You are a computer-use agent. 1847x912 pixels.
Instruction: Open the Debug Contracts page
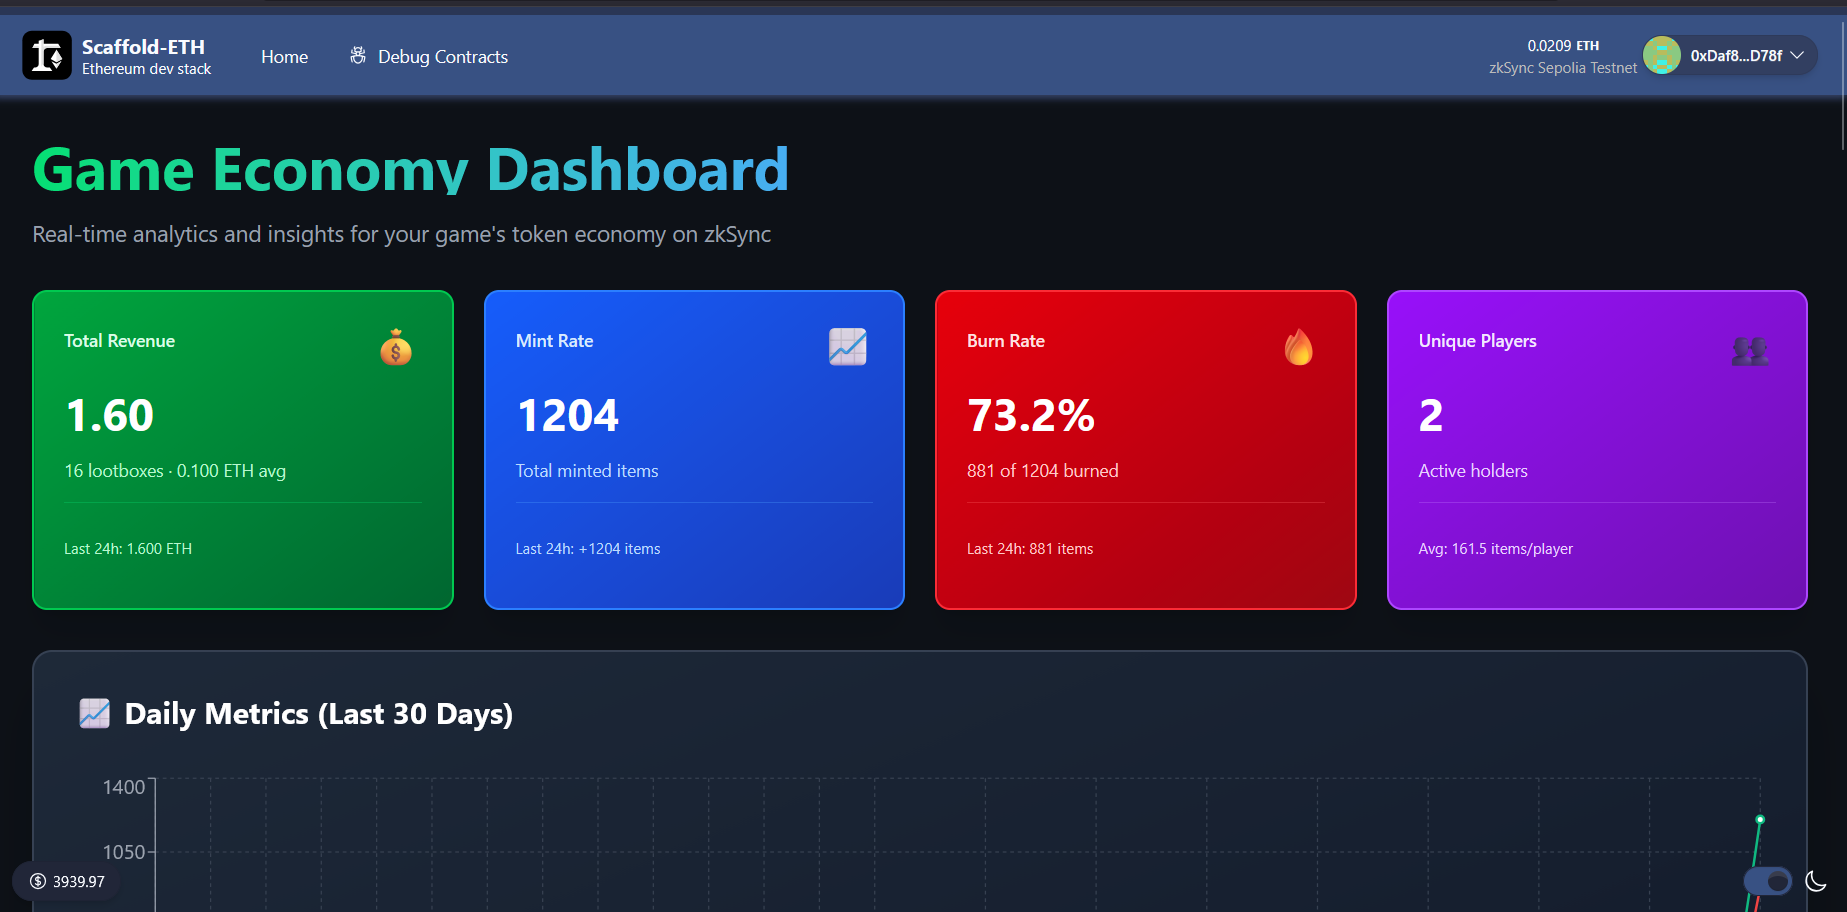pos(429,57)
